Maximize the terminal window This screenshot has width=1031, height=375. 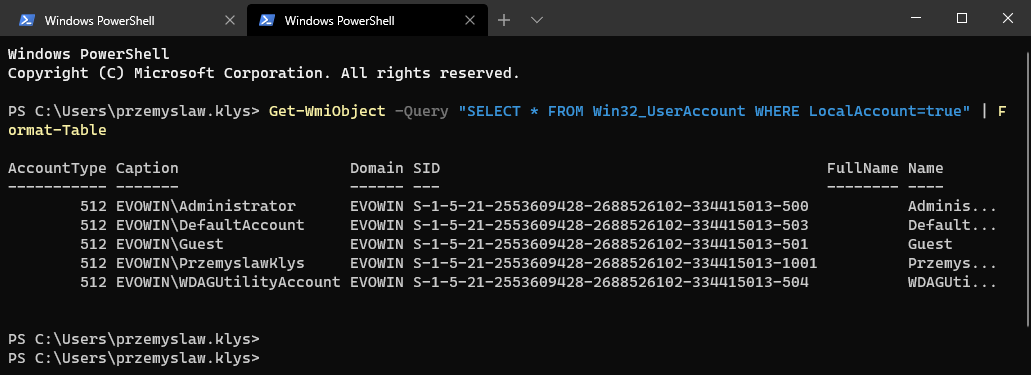pos(961,18)
